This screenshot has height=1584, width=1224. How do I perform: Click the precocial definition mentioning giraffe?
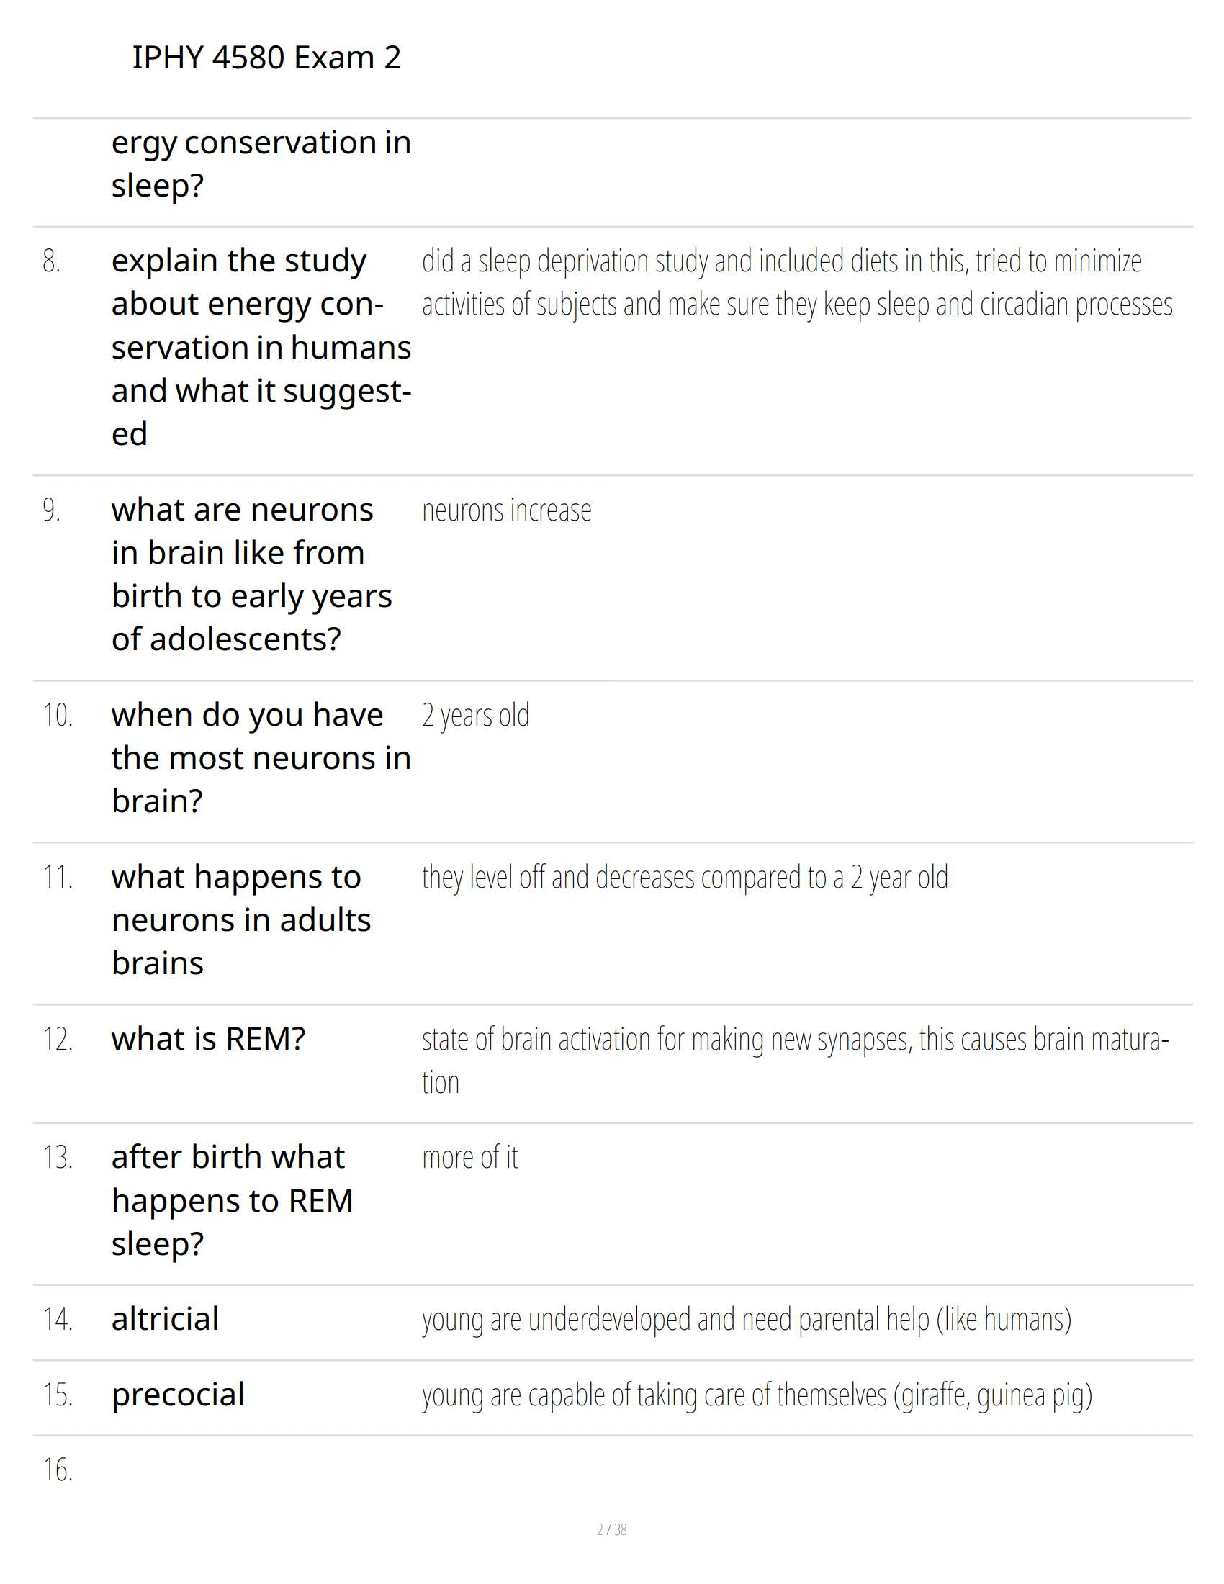(756, 1396)
